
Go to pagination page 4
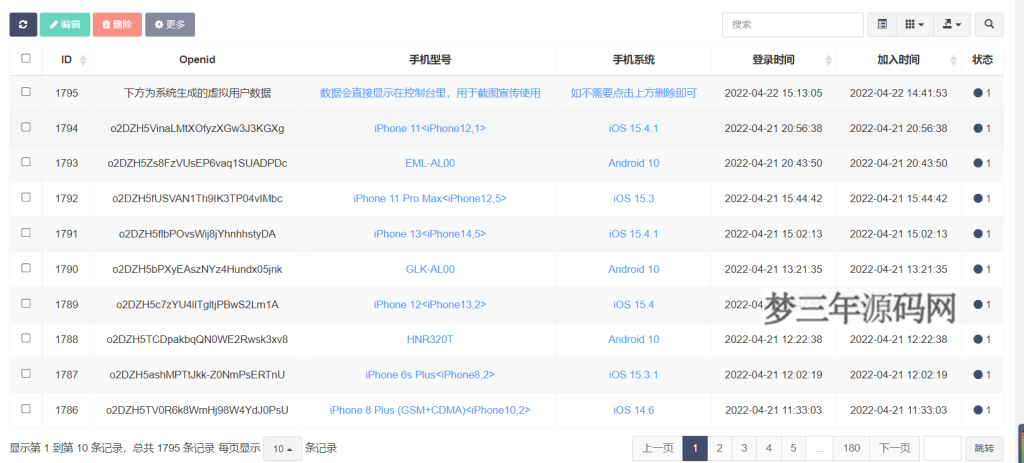click(x=769, y=449)
